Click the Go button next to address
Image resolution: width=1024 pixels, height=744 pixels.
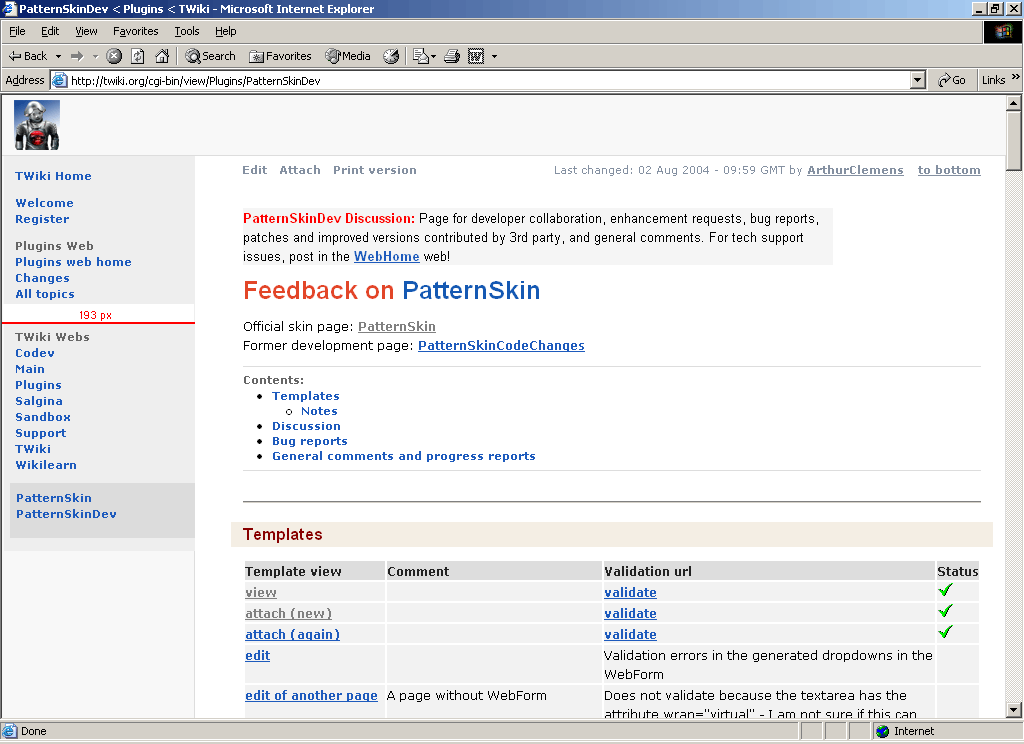951,80
